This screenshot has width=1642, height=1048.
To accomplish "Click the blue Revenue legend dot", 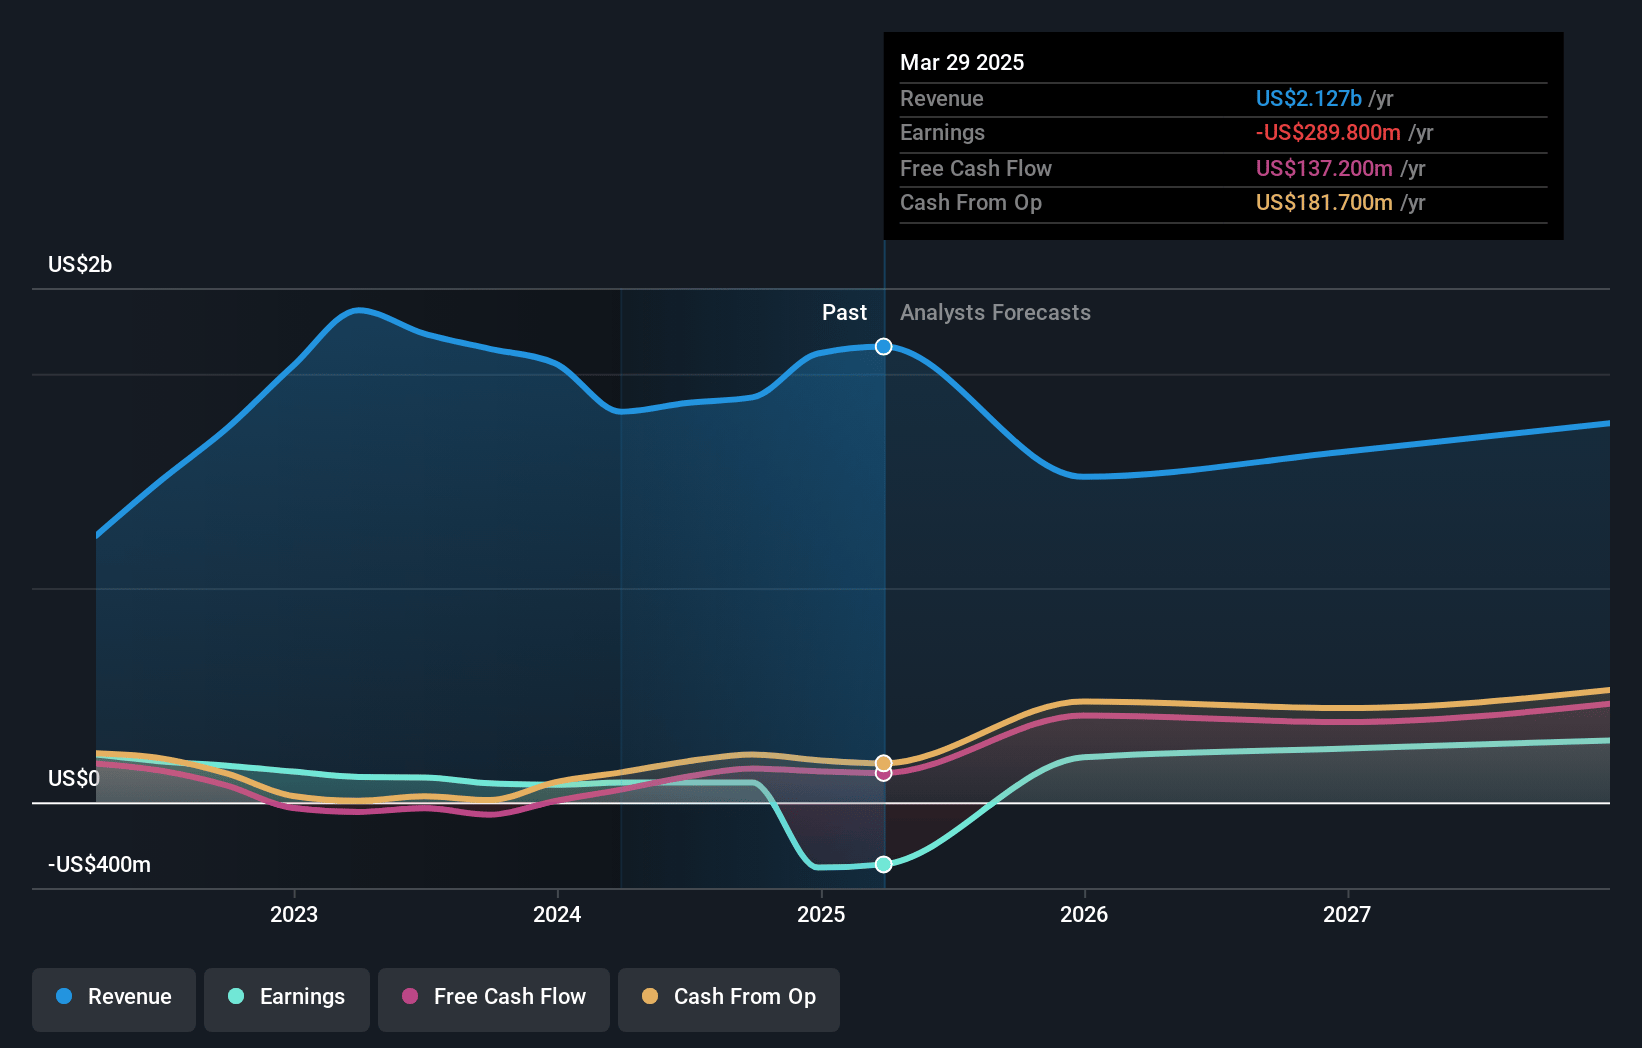I will click(64, 996).
